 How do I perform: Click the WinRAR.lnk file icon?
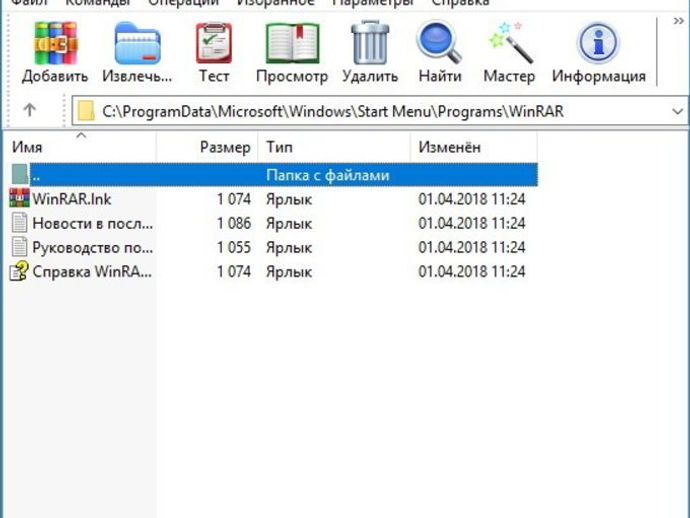tap(19, 198)
